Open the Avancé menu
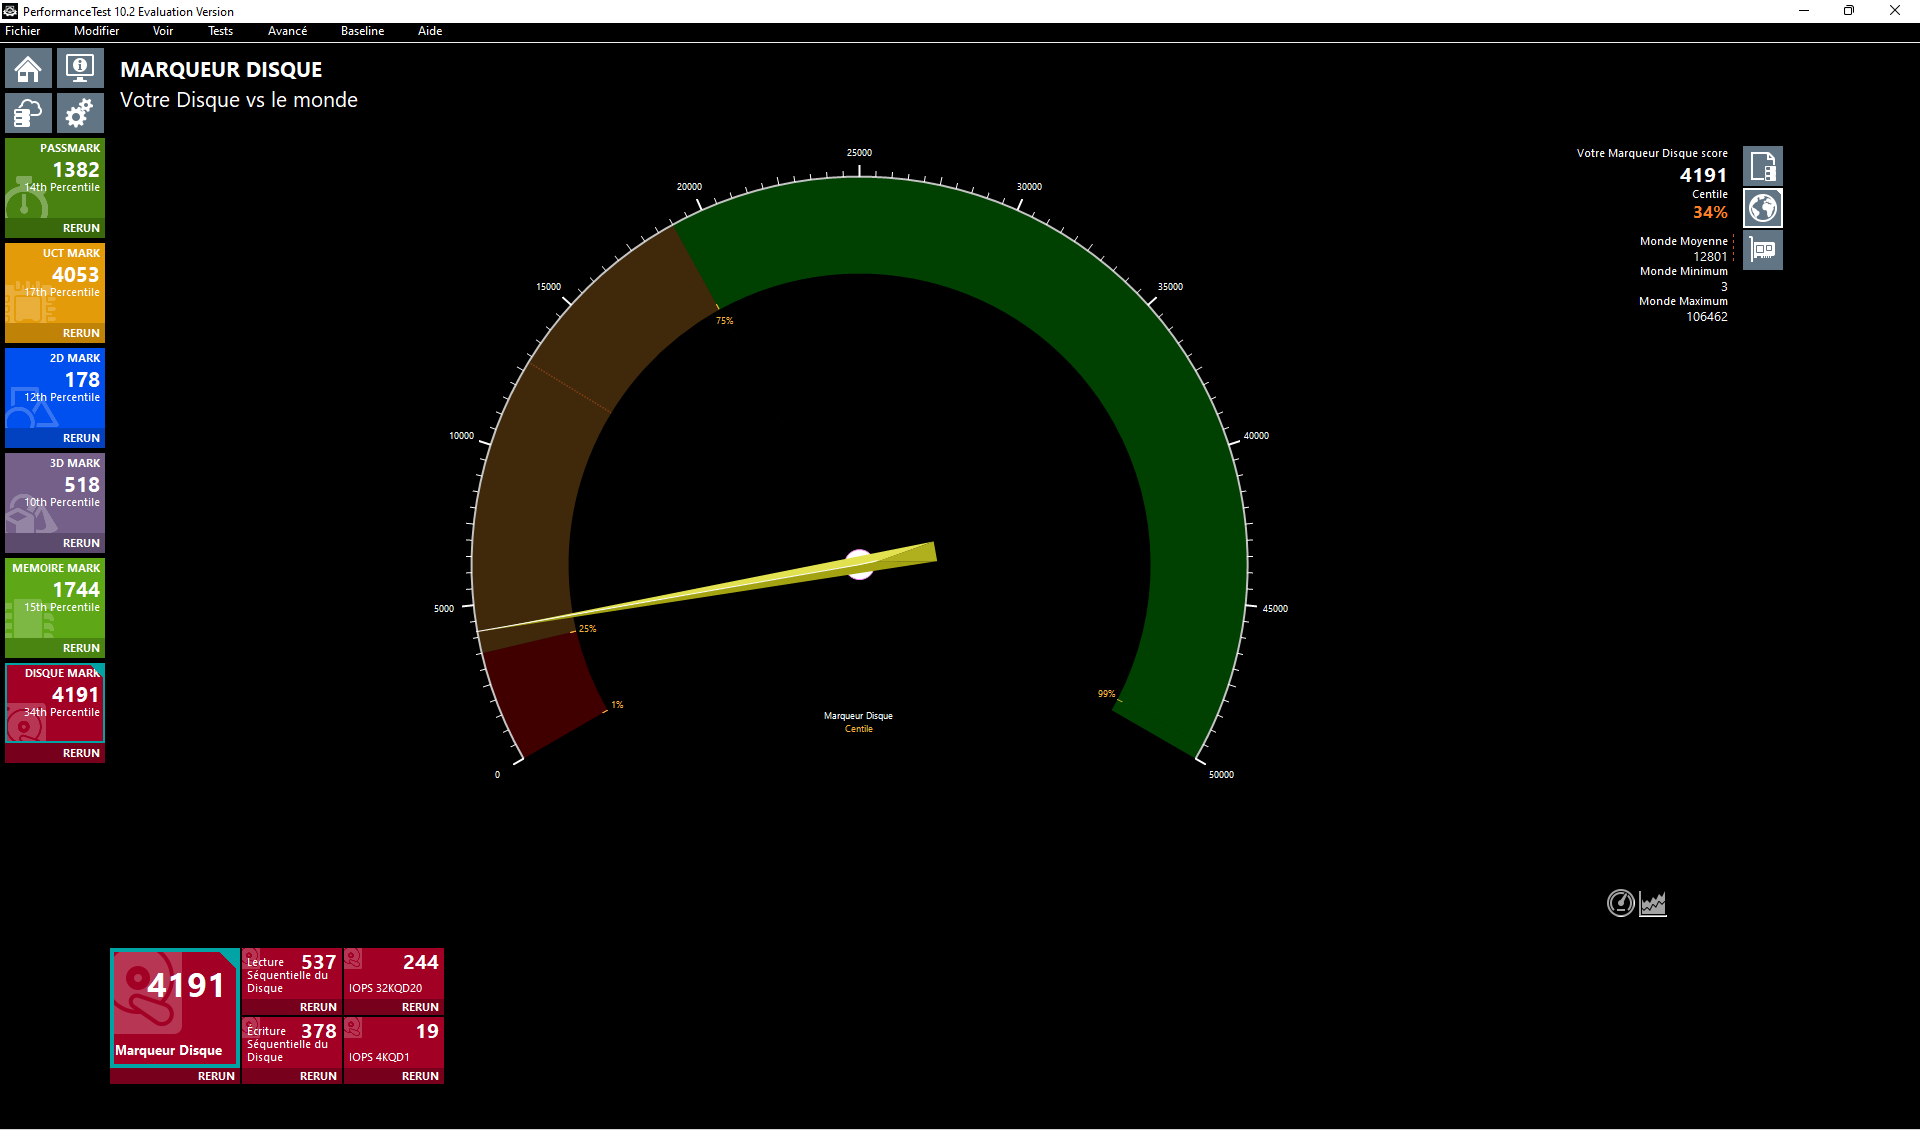Screen dimensions: 1920x1130 [x=287, y=31]
